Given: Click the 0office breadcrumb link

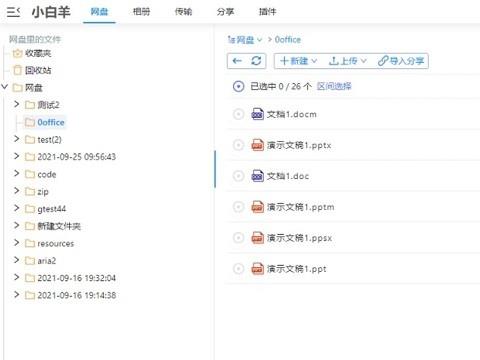Looking at the screenshot, I should [288, 40].
